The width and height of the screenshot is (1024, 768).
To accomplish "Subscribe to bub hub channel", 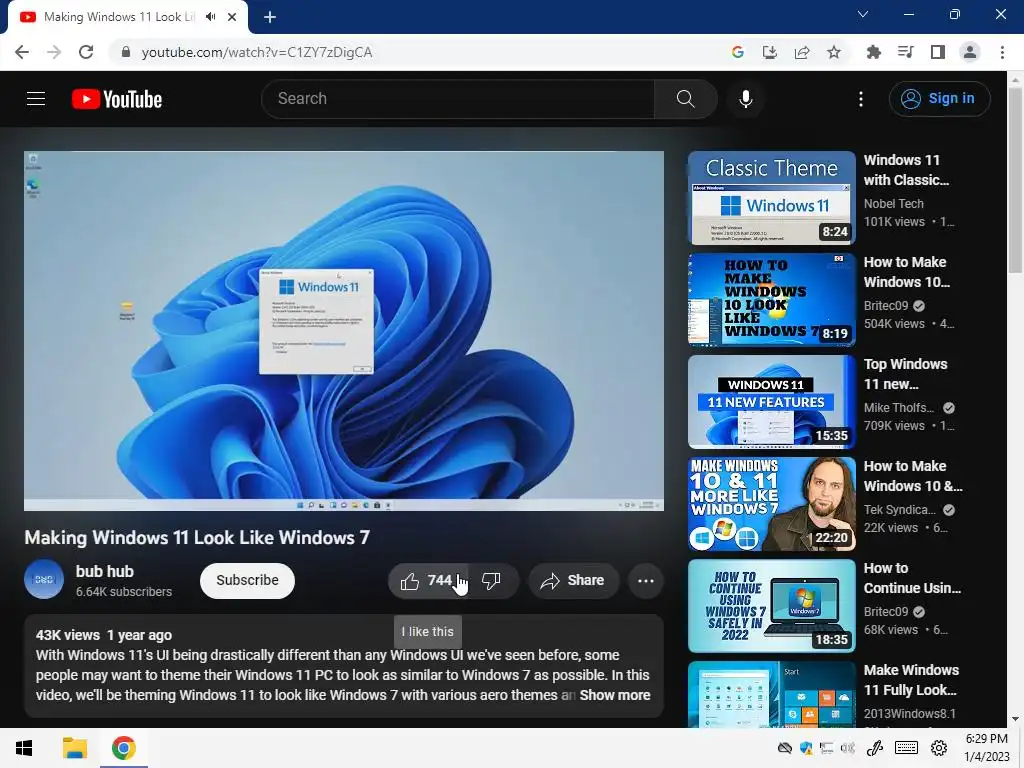I will point(248,581).
